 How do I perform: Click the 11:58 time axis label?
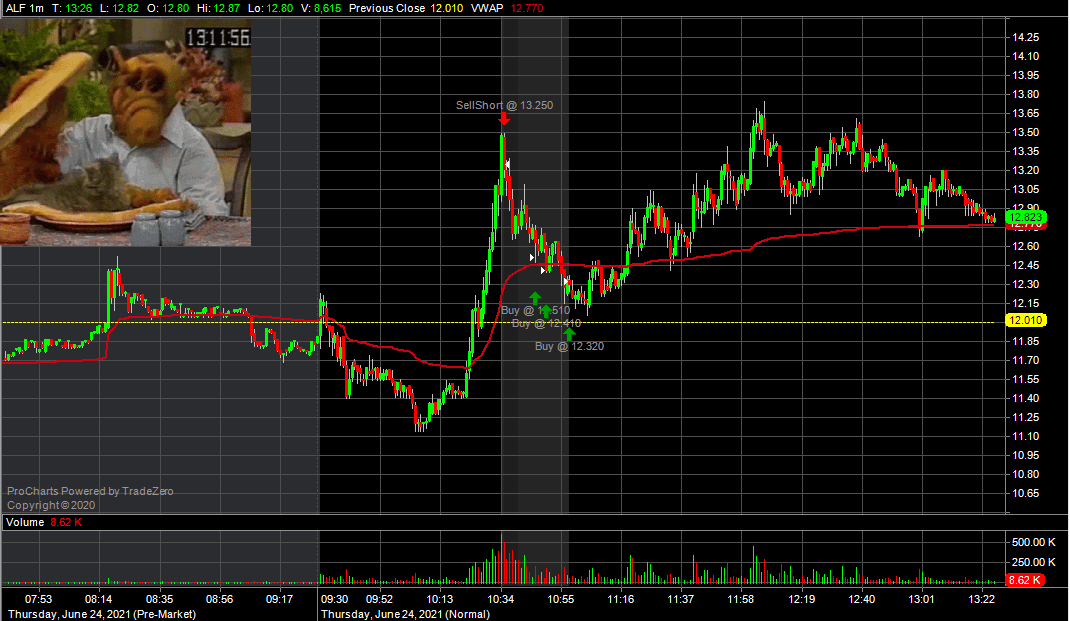tap(740, 599)
